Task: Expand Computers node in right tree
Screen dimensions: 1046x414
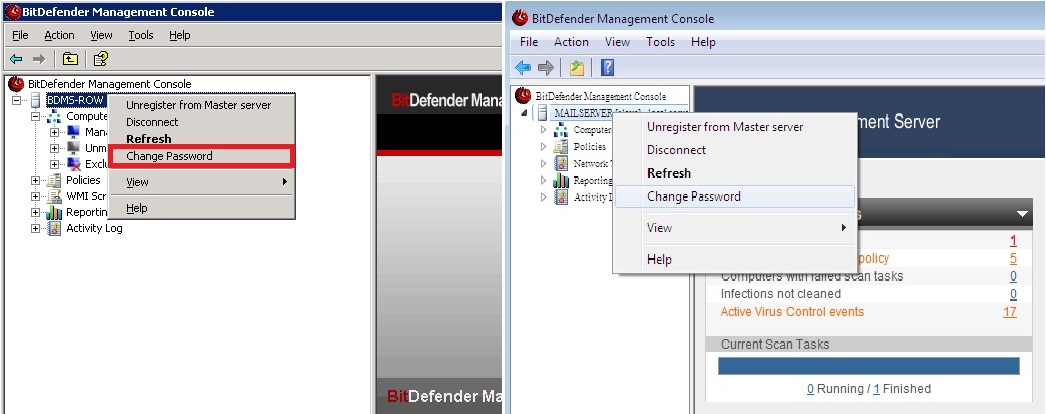Action: 542,130
